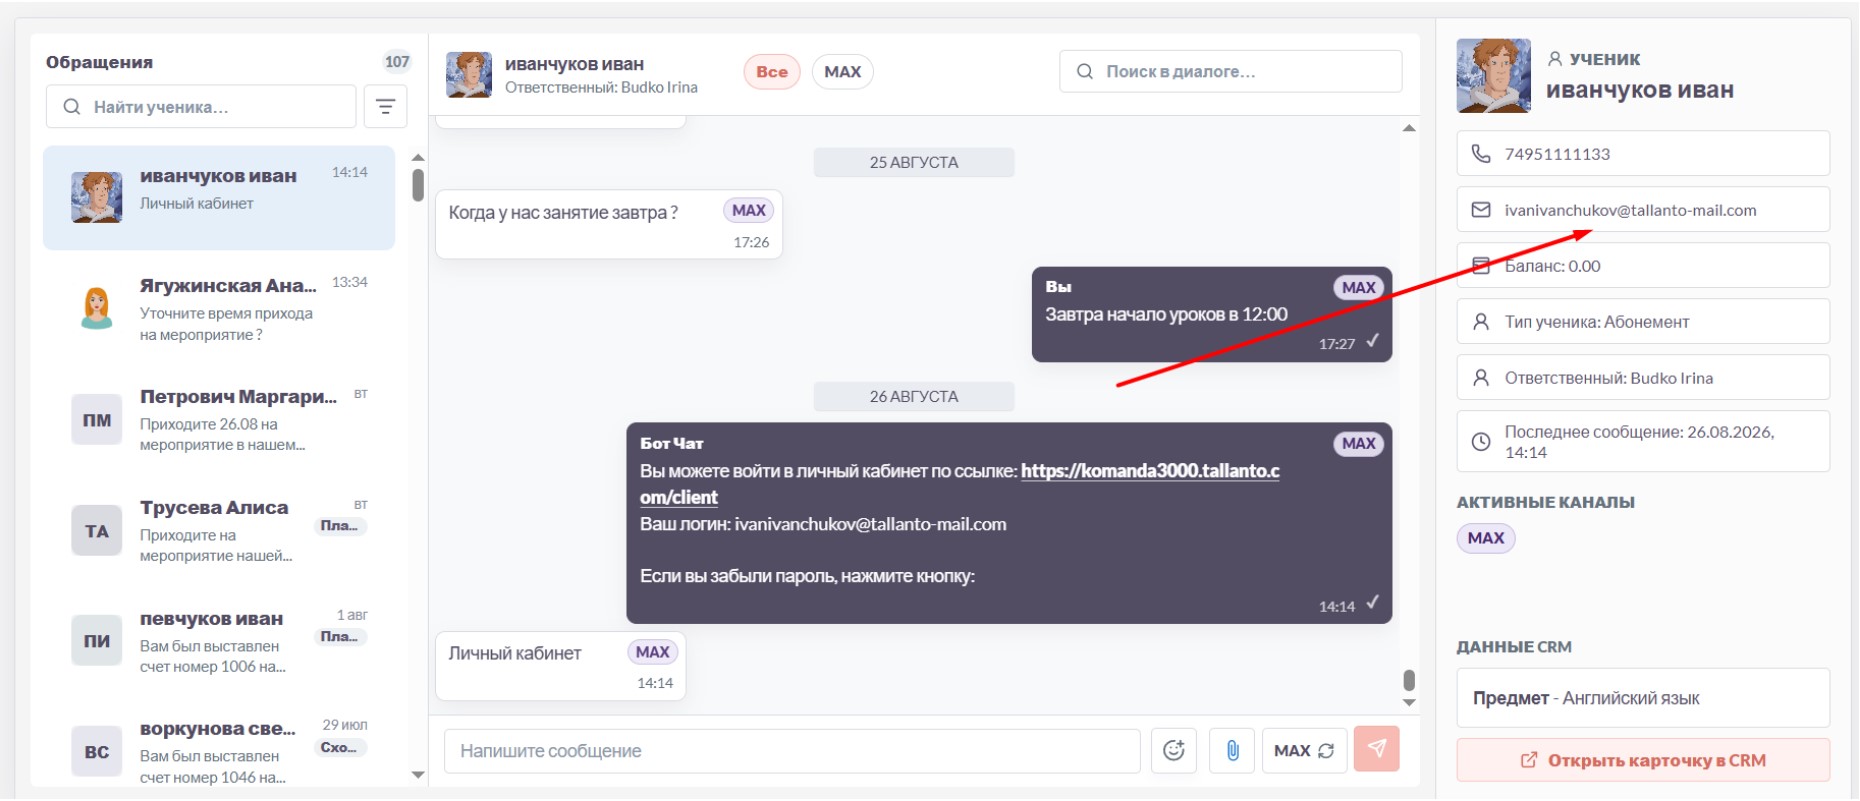Select the Все channel filter
Viewport: 1860px width, 801px height.
pos(772,72)
